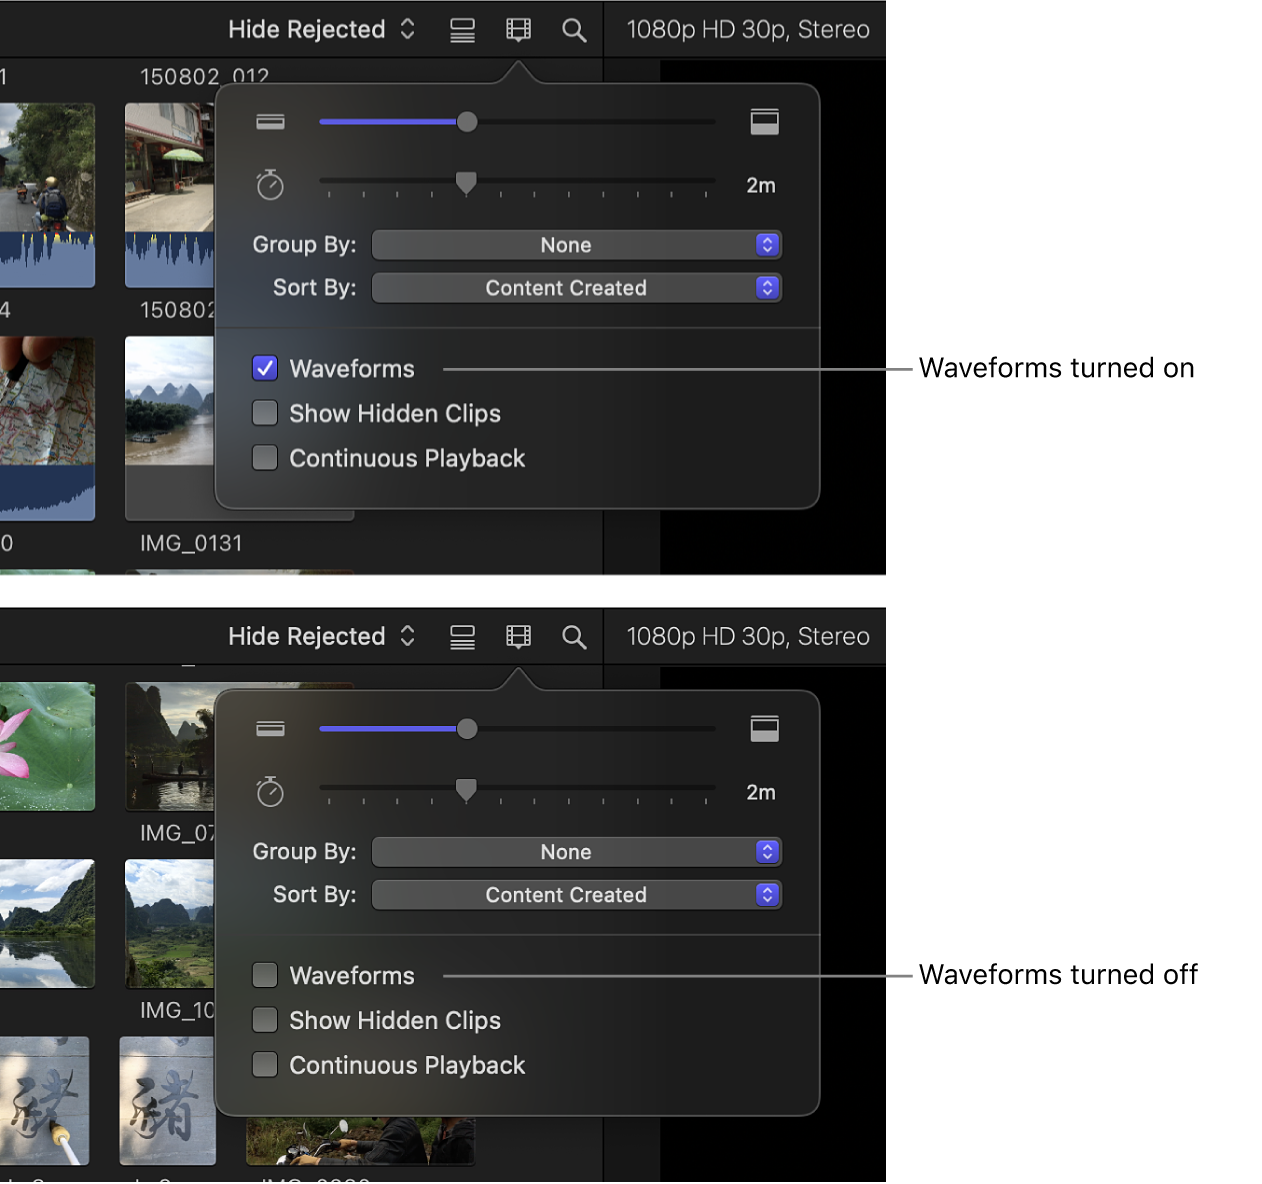Click Show Hidden Clips text in the lower panel

[x=394, y=1020]
